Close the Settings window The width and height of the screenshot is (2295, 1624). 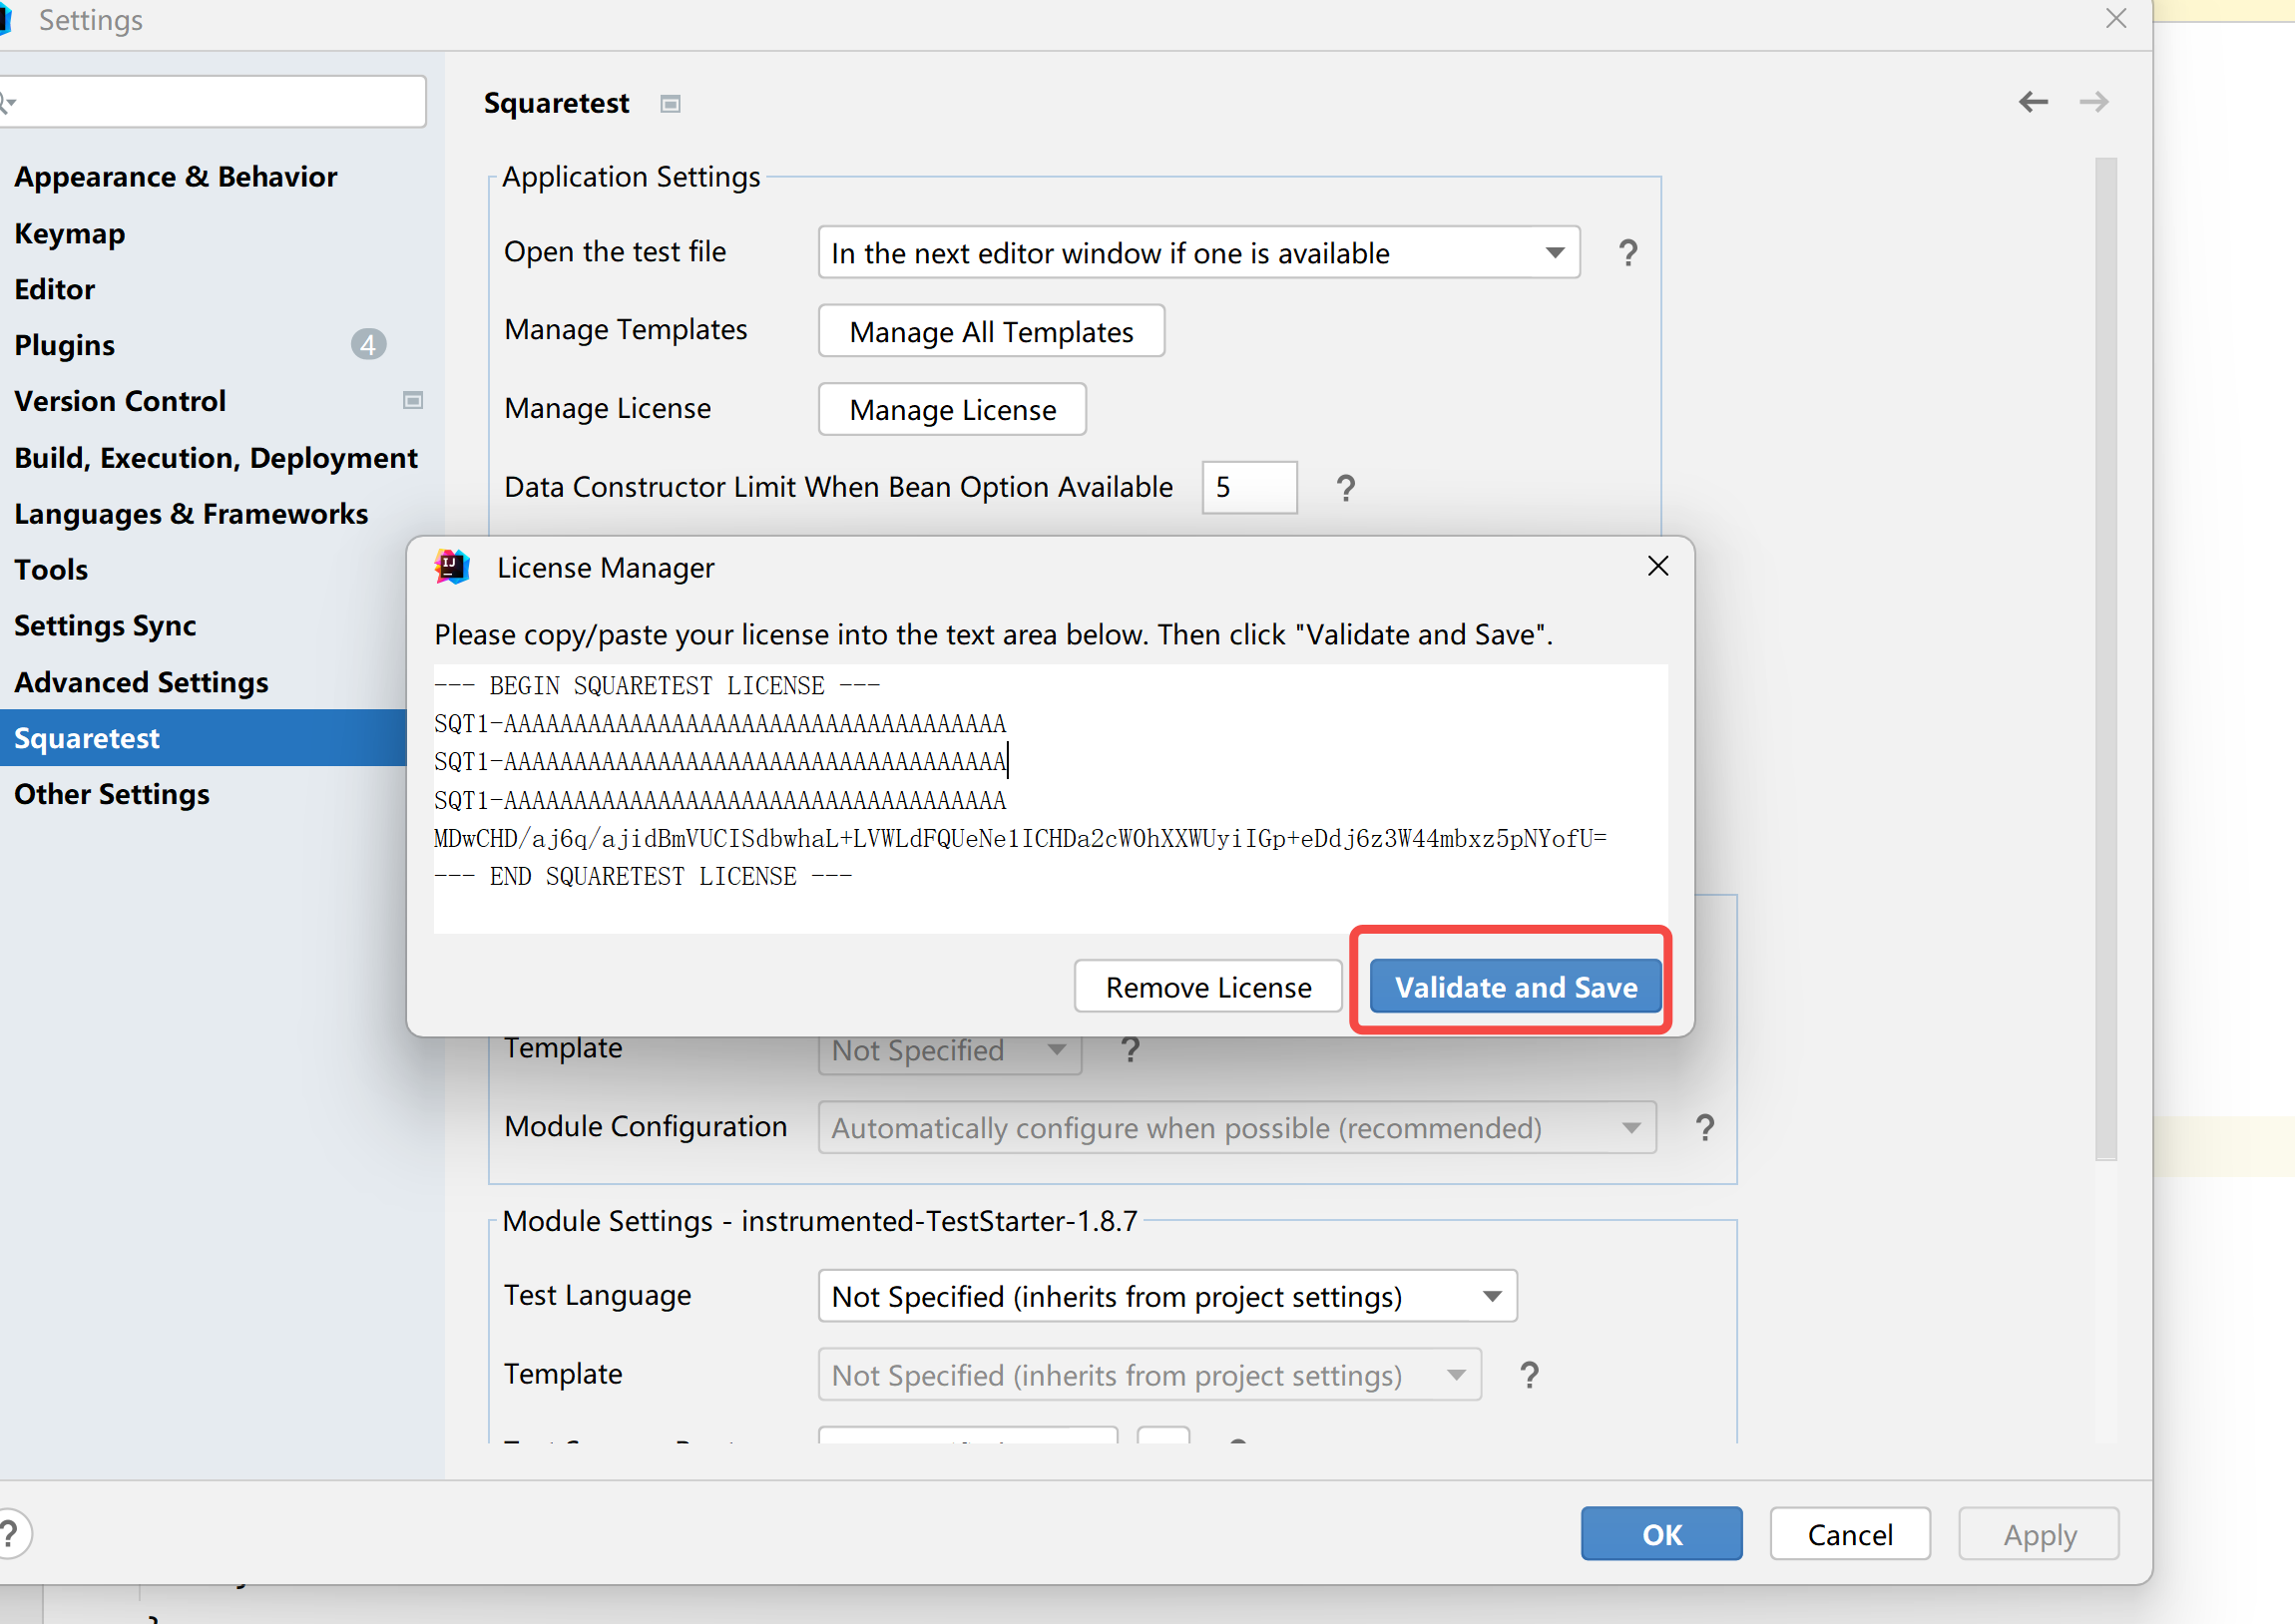2115,18
